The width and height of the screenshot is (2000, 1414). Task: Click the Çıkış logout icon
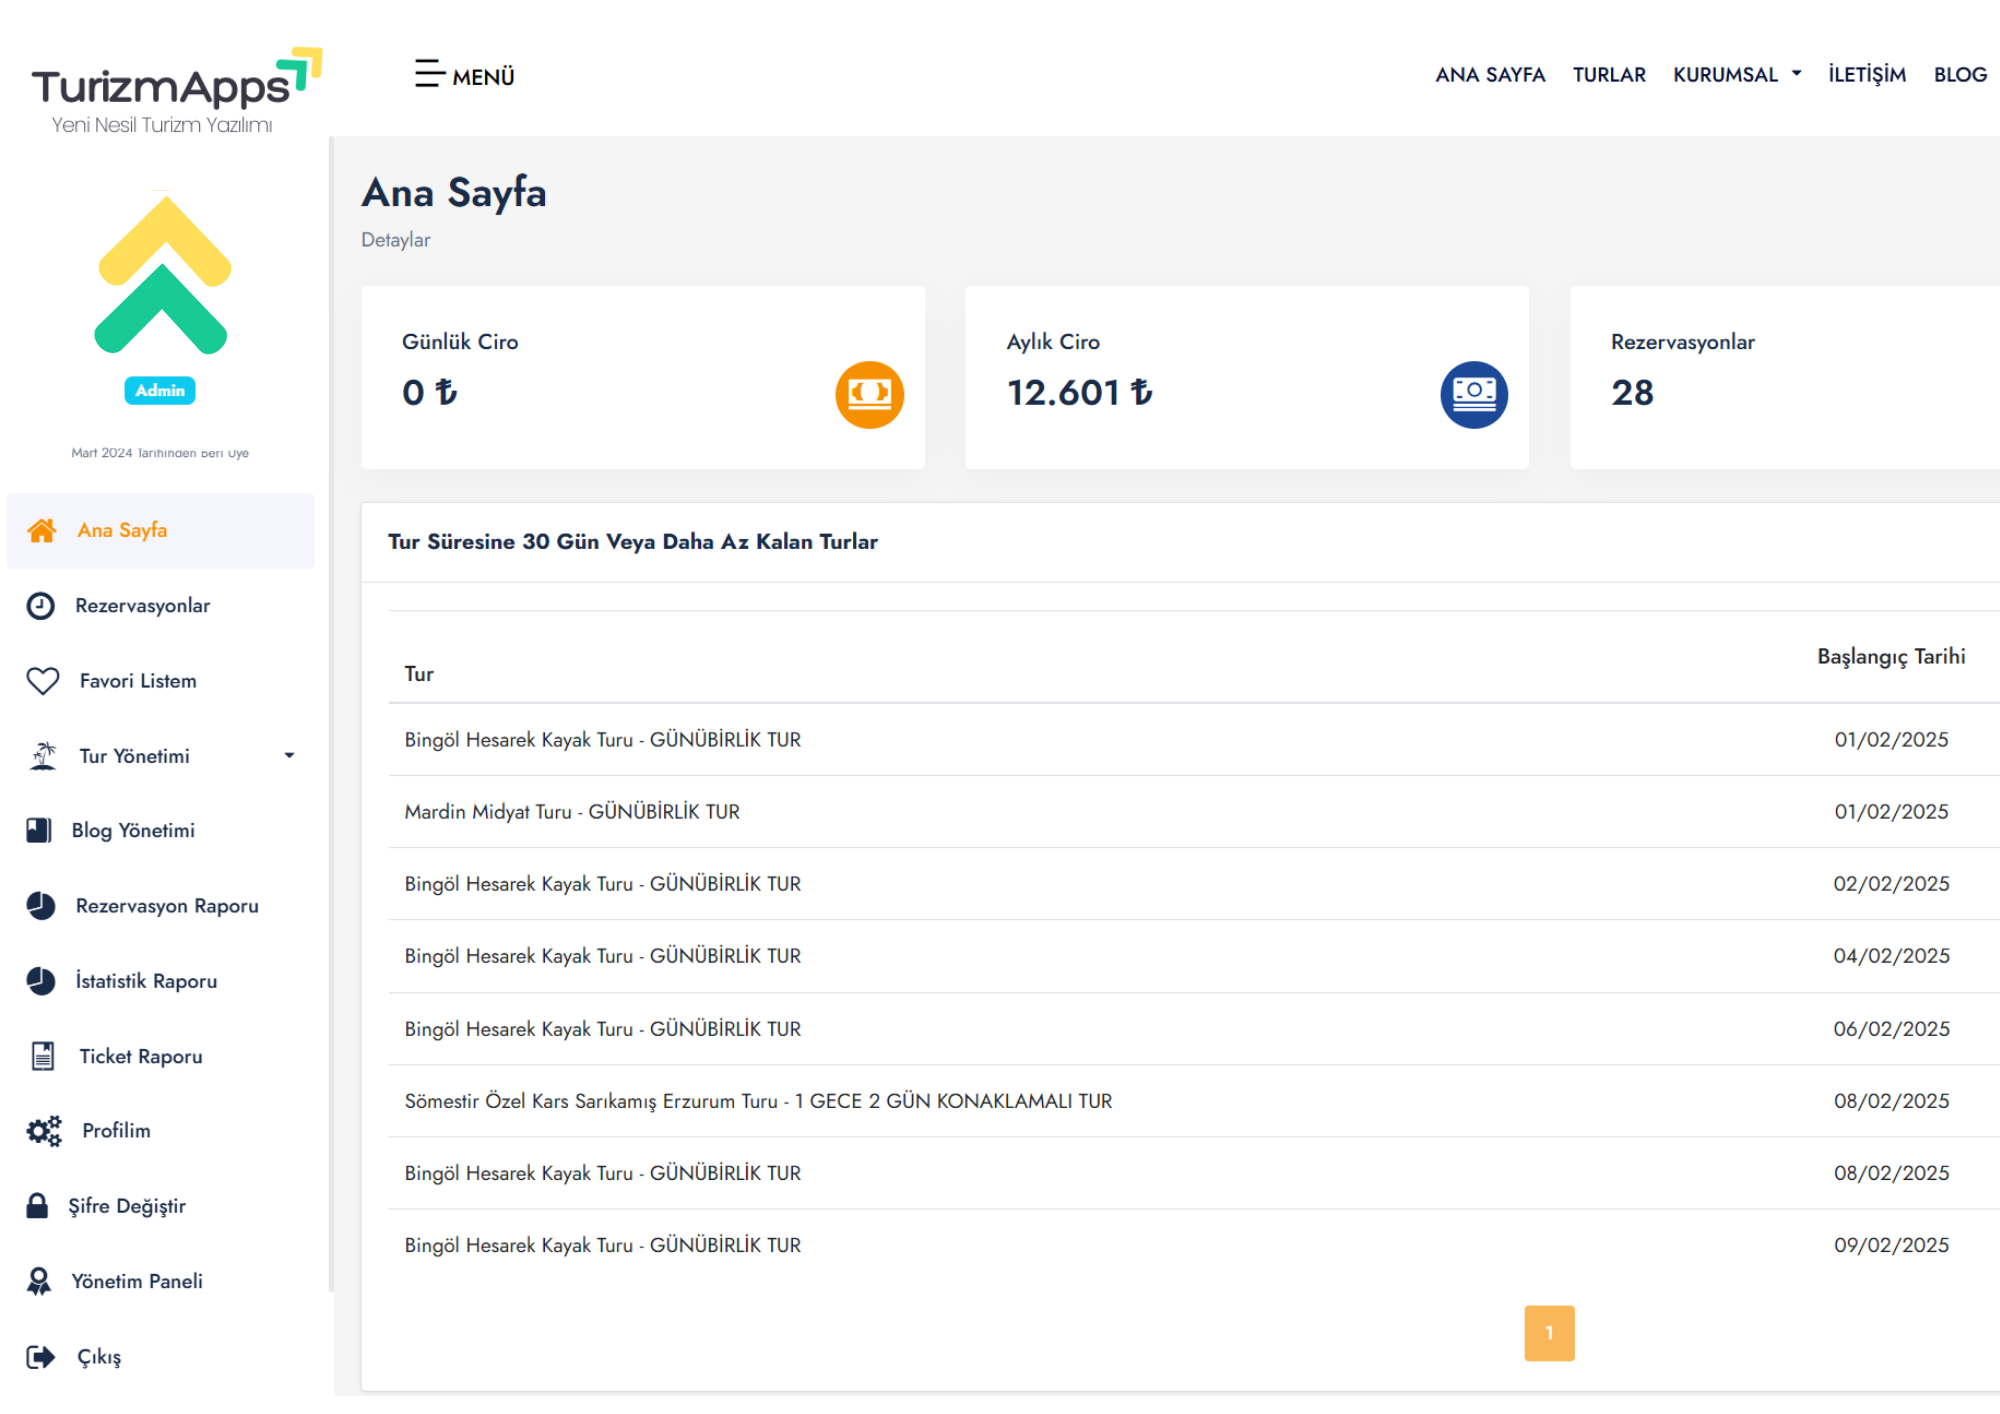tap(41, 1357)
